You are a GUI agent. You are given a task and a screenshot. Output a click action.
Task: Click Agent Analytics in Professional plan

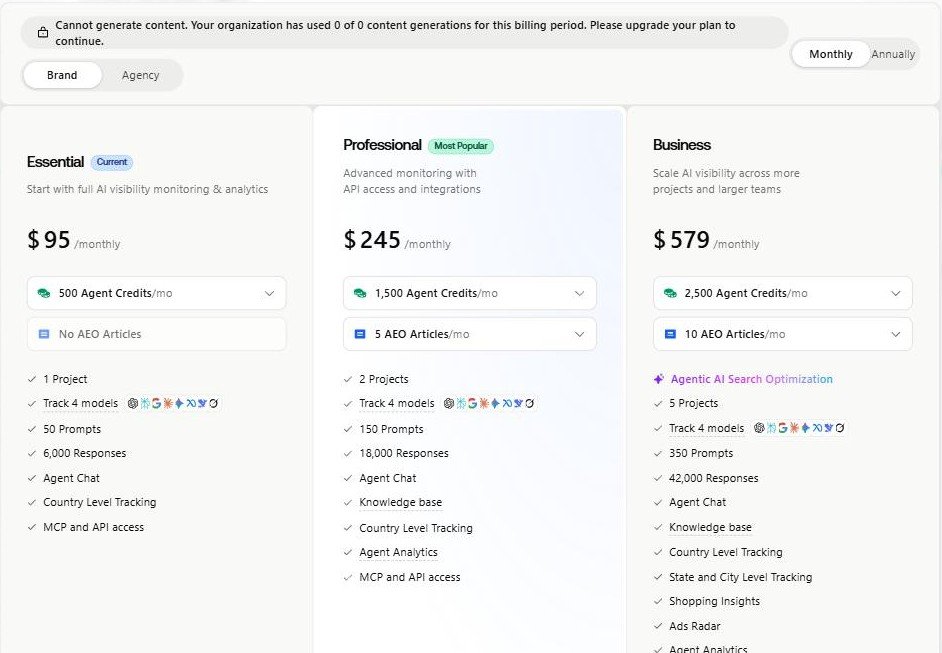point(398,552)
